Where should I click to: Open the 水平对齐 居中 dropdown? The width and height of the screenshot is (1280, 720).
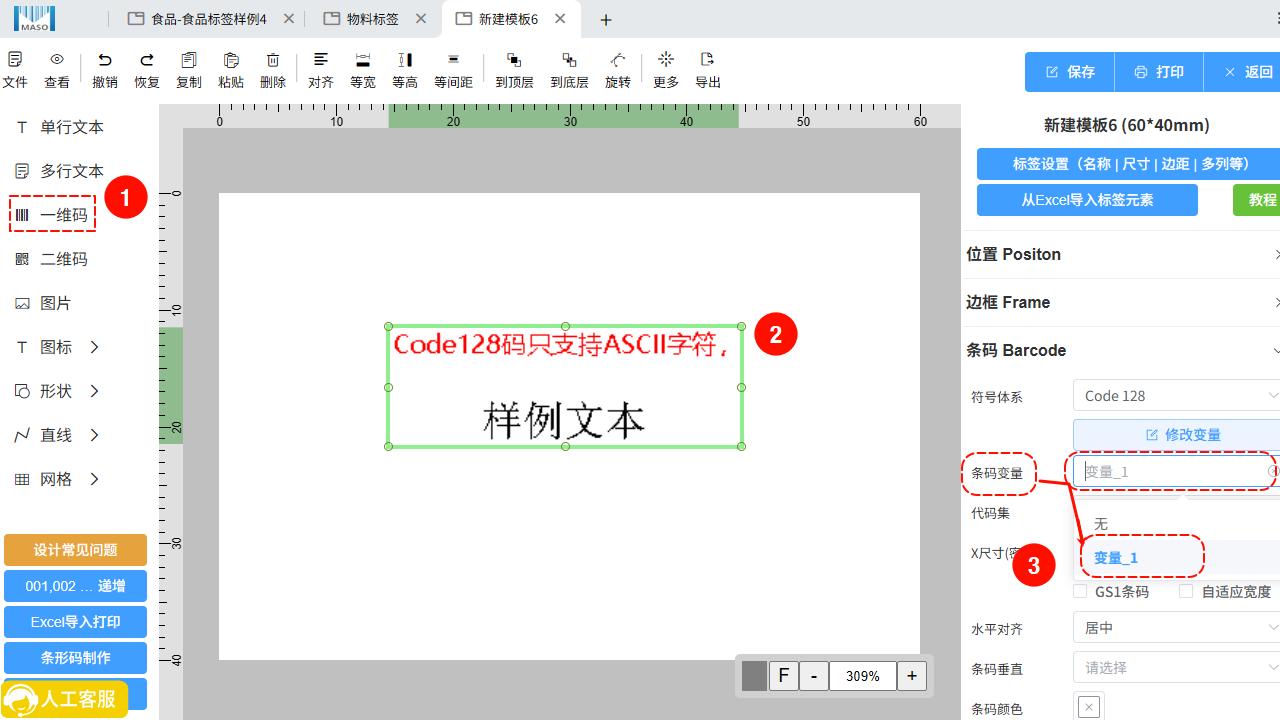[x=1176, y=628]
